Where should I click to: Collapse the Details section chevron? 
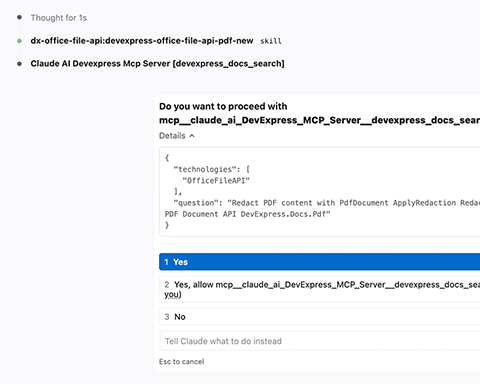(x=192, y=136)
